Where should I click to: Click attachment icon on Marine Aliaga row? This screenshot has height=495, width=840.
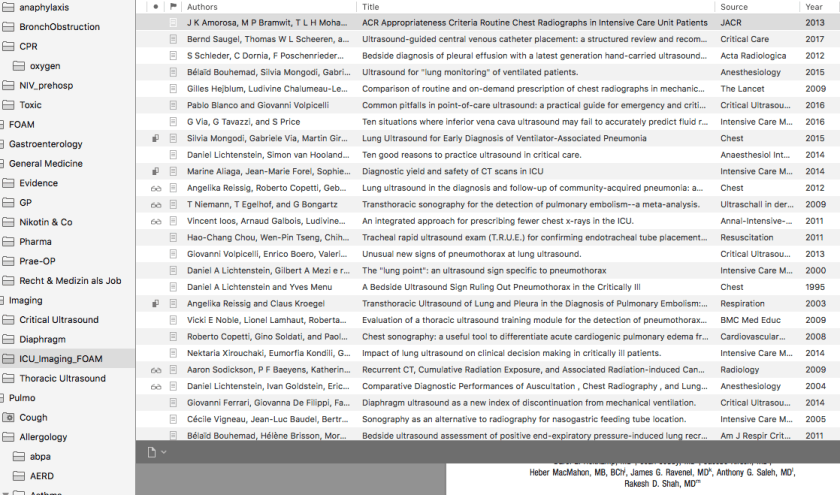pyautogui.click(x=155, y=171)
